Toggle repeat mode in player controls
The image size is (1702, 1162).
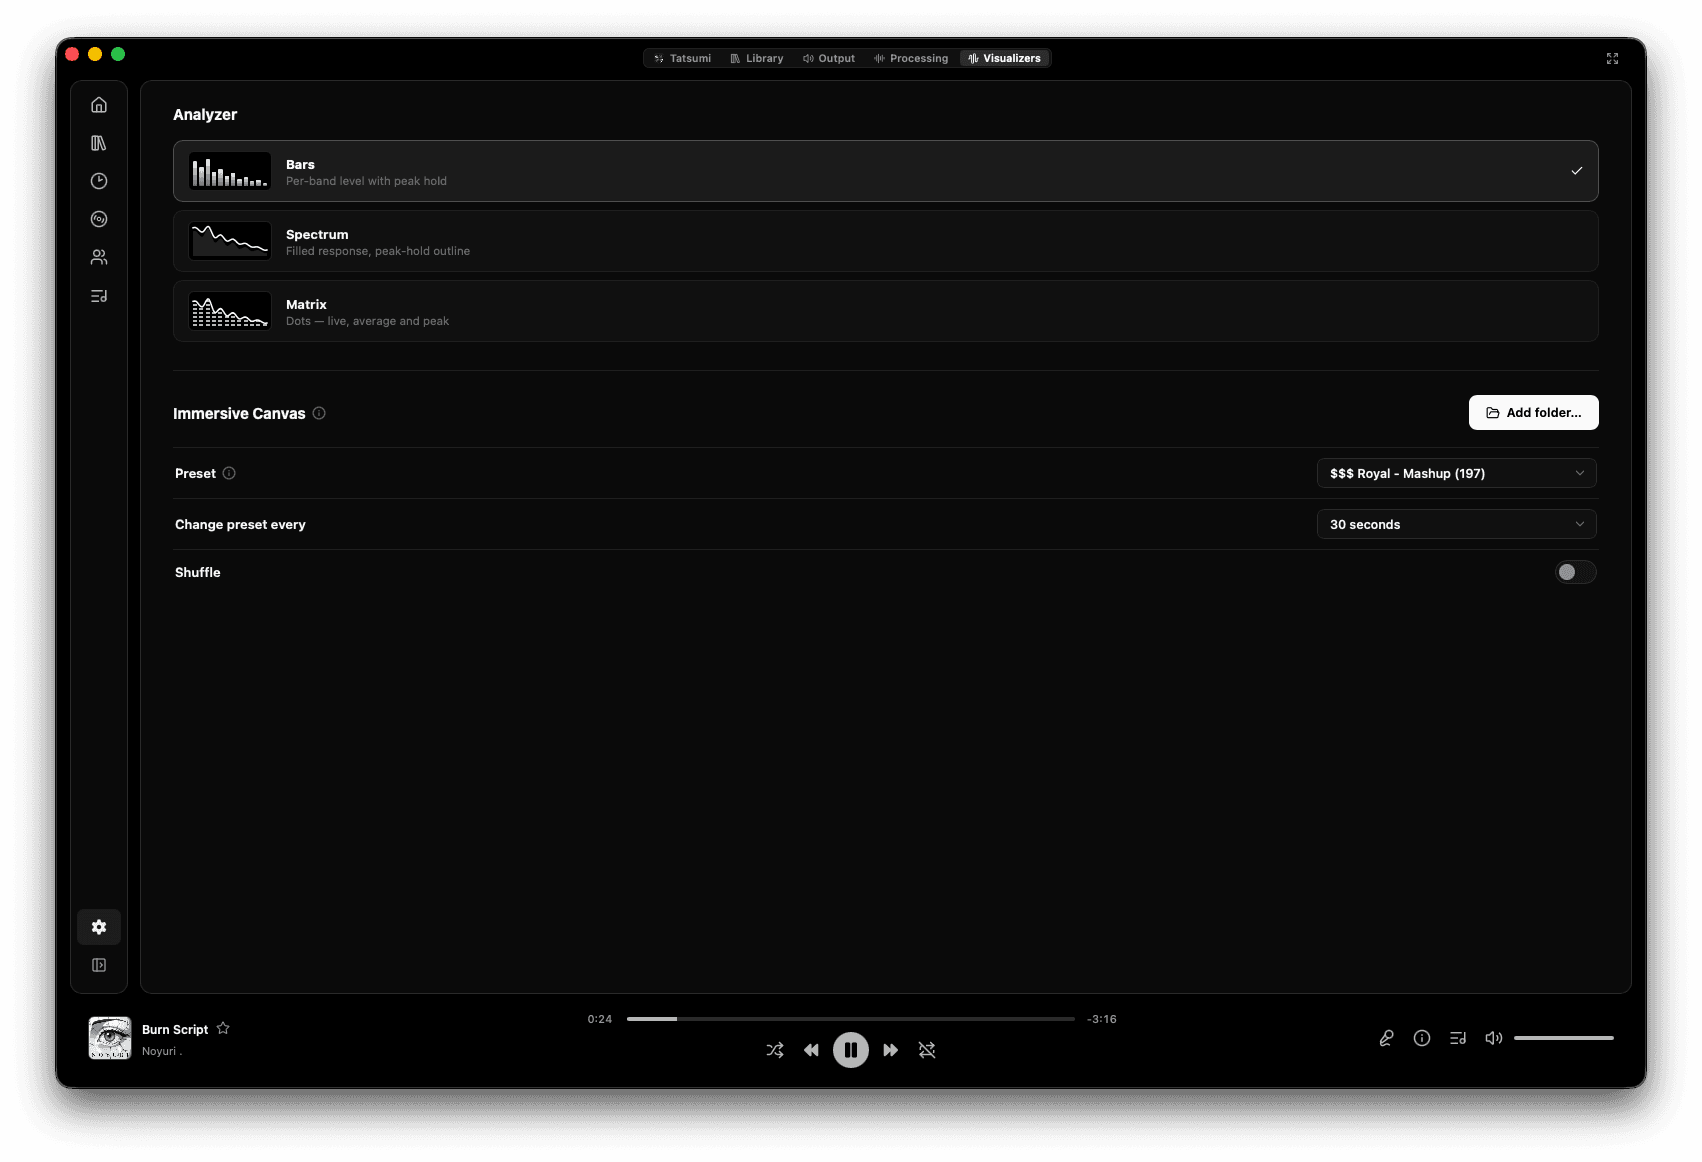tap(927, 1050)
